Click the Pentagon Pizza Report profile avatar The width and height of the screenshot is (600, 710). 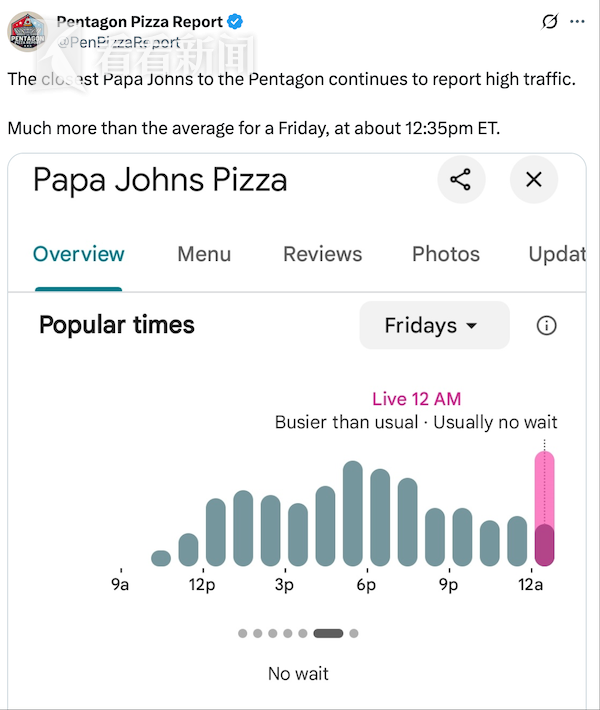(x=27, y=33)
